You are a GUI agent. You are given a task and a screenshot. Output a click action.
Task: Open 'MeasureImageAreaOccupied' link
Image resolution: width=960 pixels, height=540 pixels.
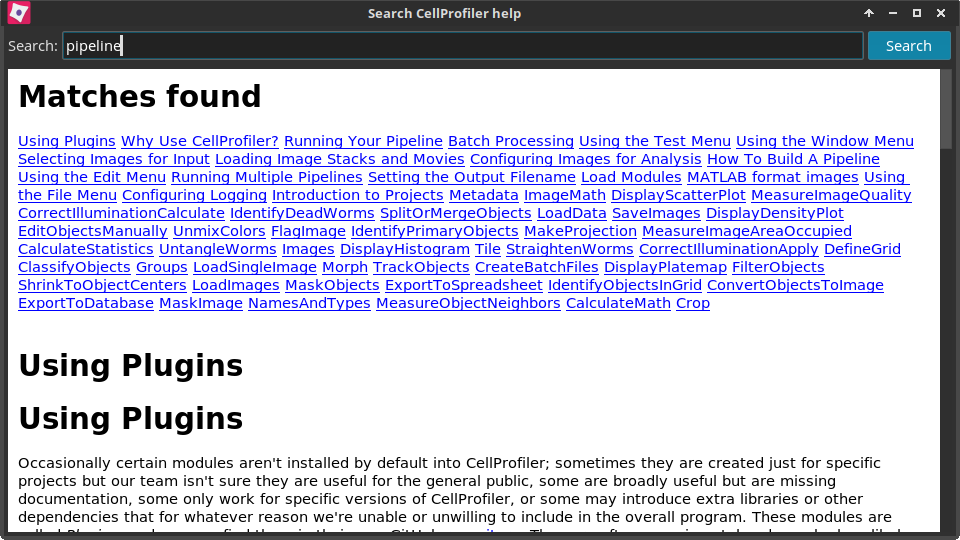(747, 231)
